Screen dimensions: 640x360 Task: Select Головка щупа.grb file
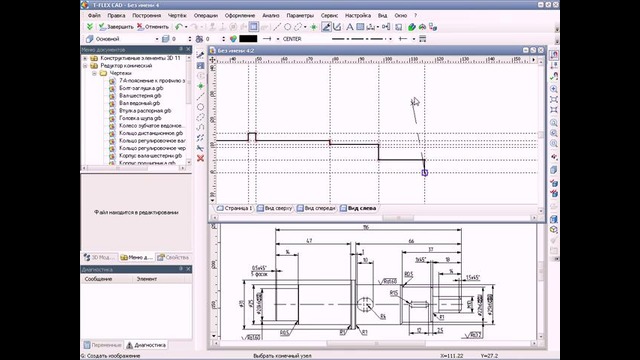click(140, 118)
